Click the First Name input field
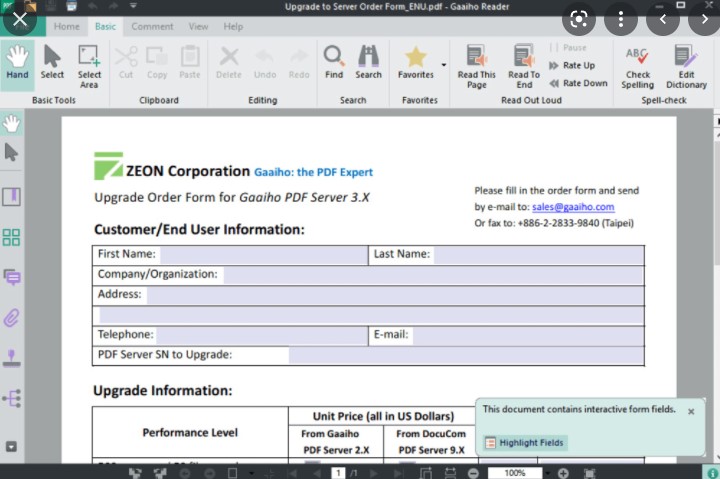 click(x=264, y=255)
